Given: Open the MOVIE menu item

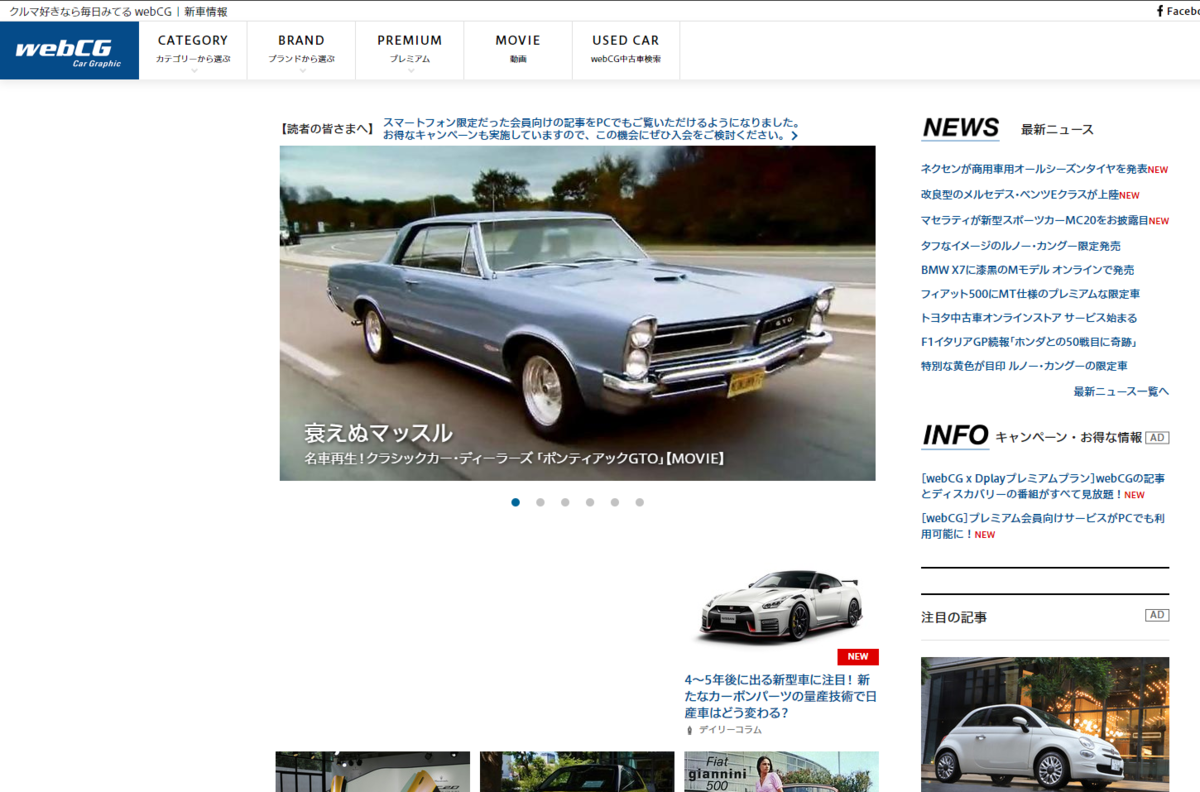Looking at the screenshot, I should [x=517, y=50].
